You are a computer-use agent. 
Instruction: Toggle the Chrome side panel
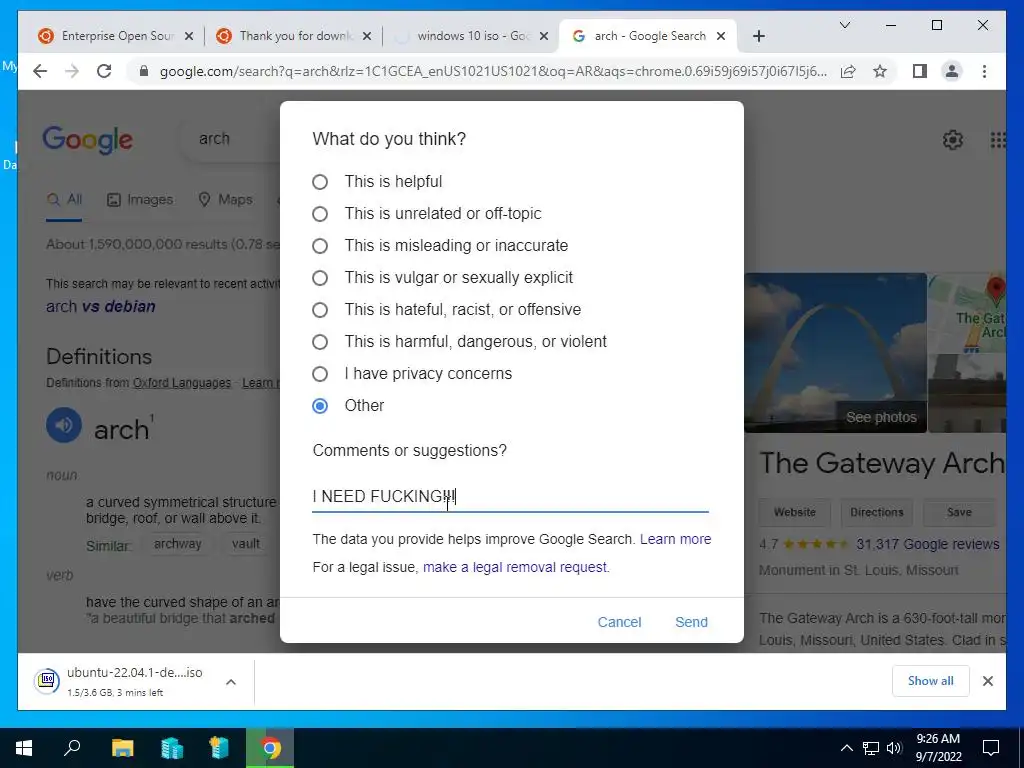(x=920, y=71)
